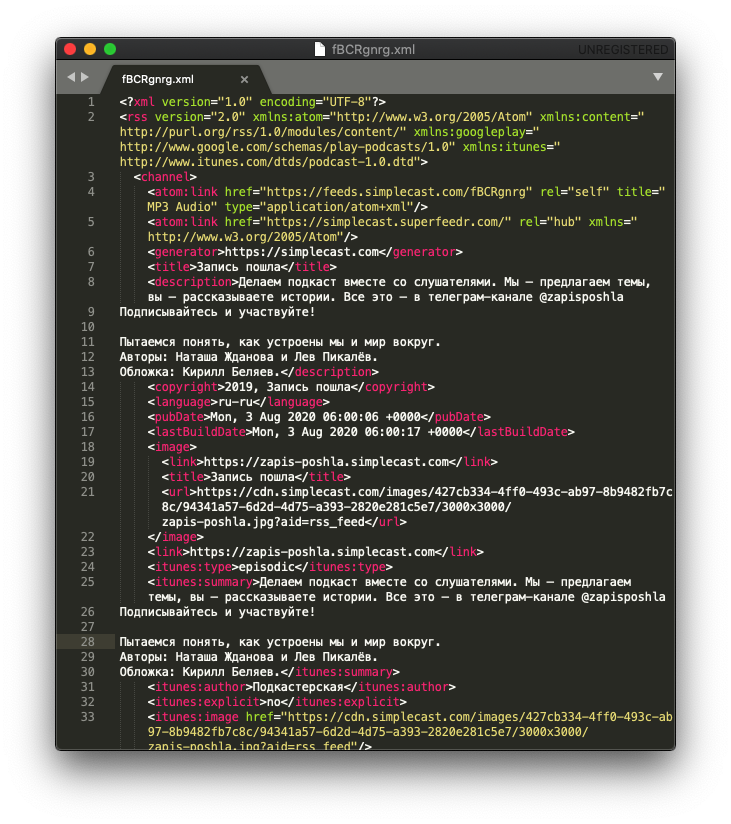The image size is (731, 824).
Task: Click the image title on line 20
Action: (x=253, y=477)
